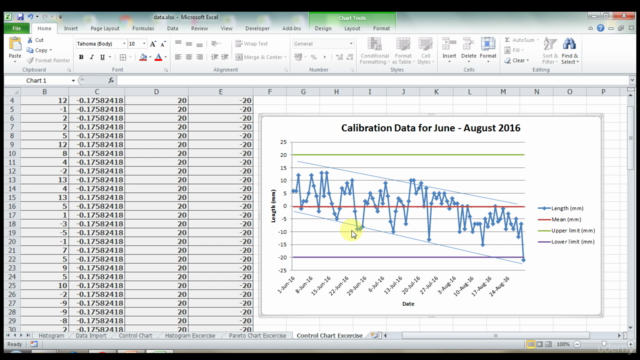Switch to the Formulas ribbon tab
640x360 pixels.
(x=143, y=28)
